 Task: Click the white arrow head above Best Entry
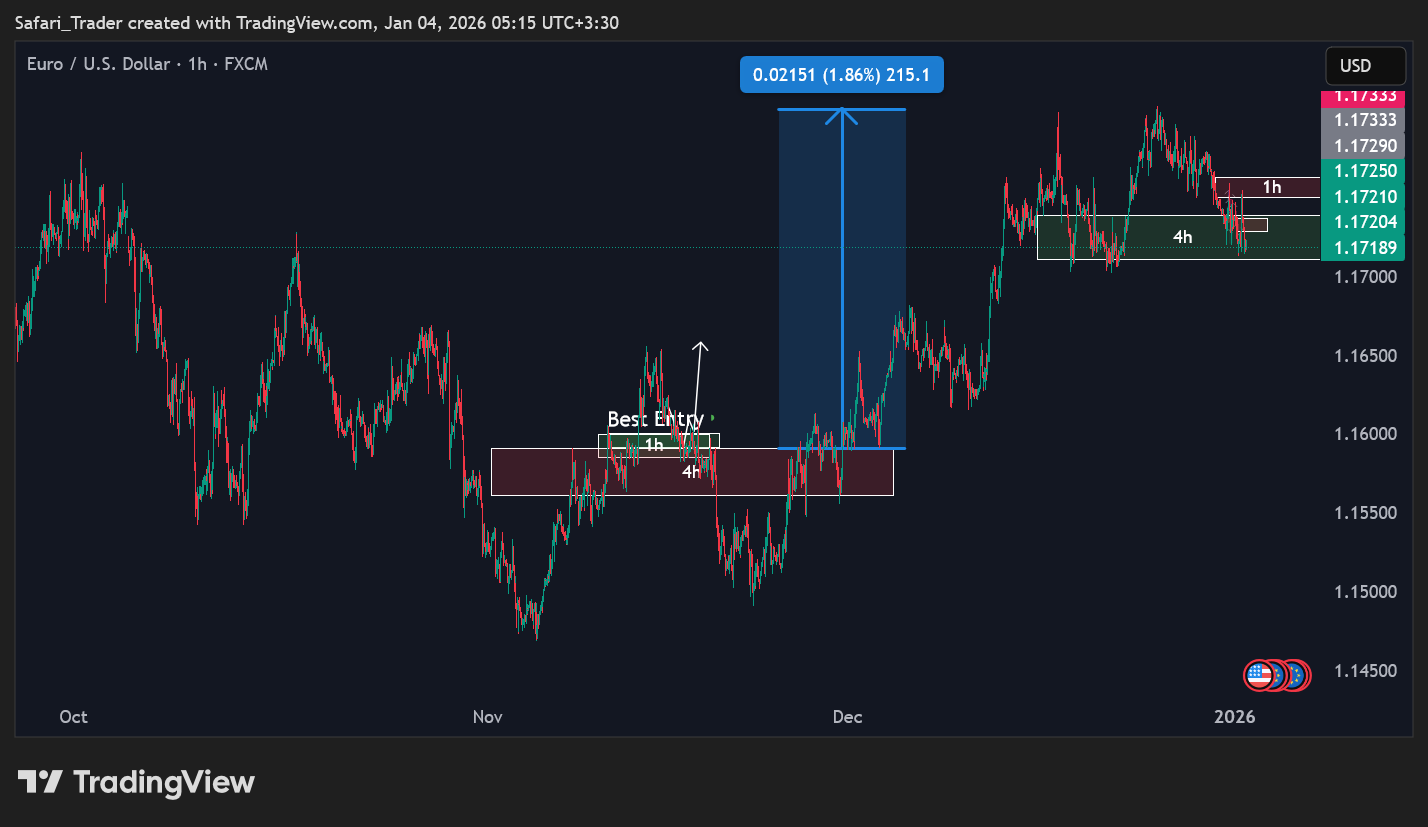[701, 347]
